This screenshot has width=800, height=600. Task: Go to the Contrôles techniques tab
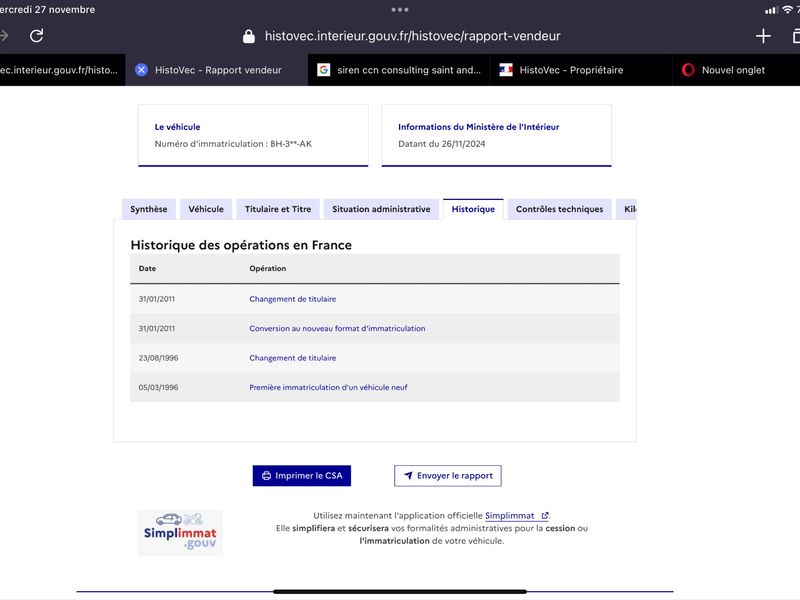[x=559, y=209]
